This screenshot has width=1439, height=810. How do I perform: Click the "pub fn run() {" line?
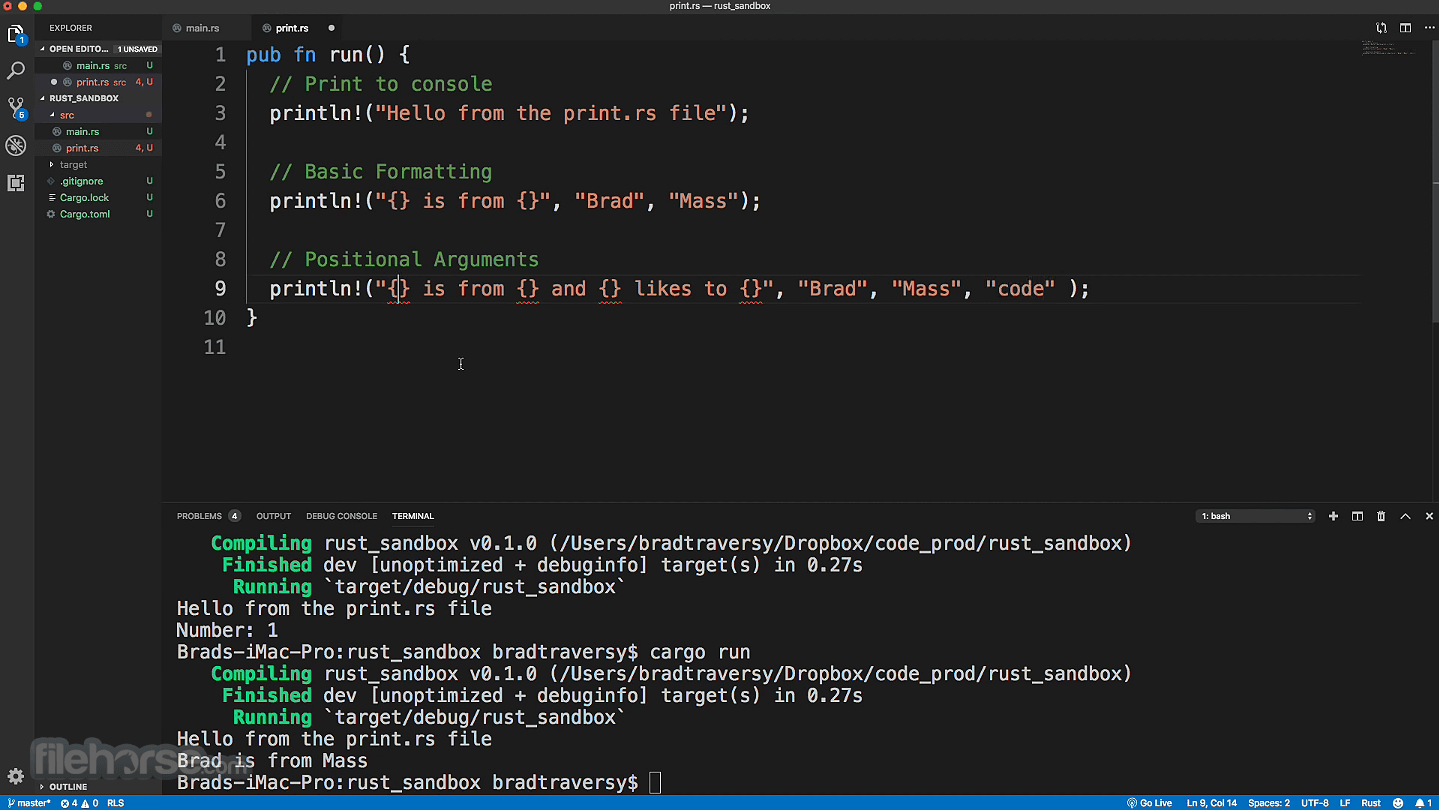(328, 55)
